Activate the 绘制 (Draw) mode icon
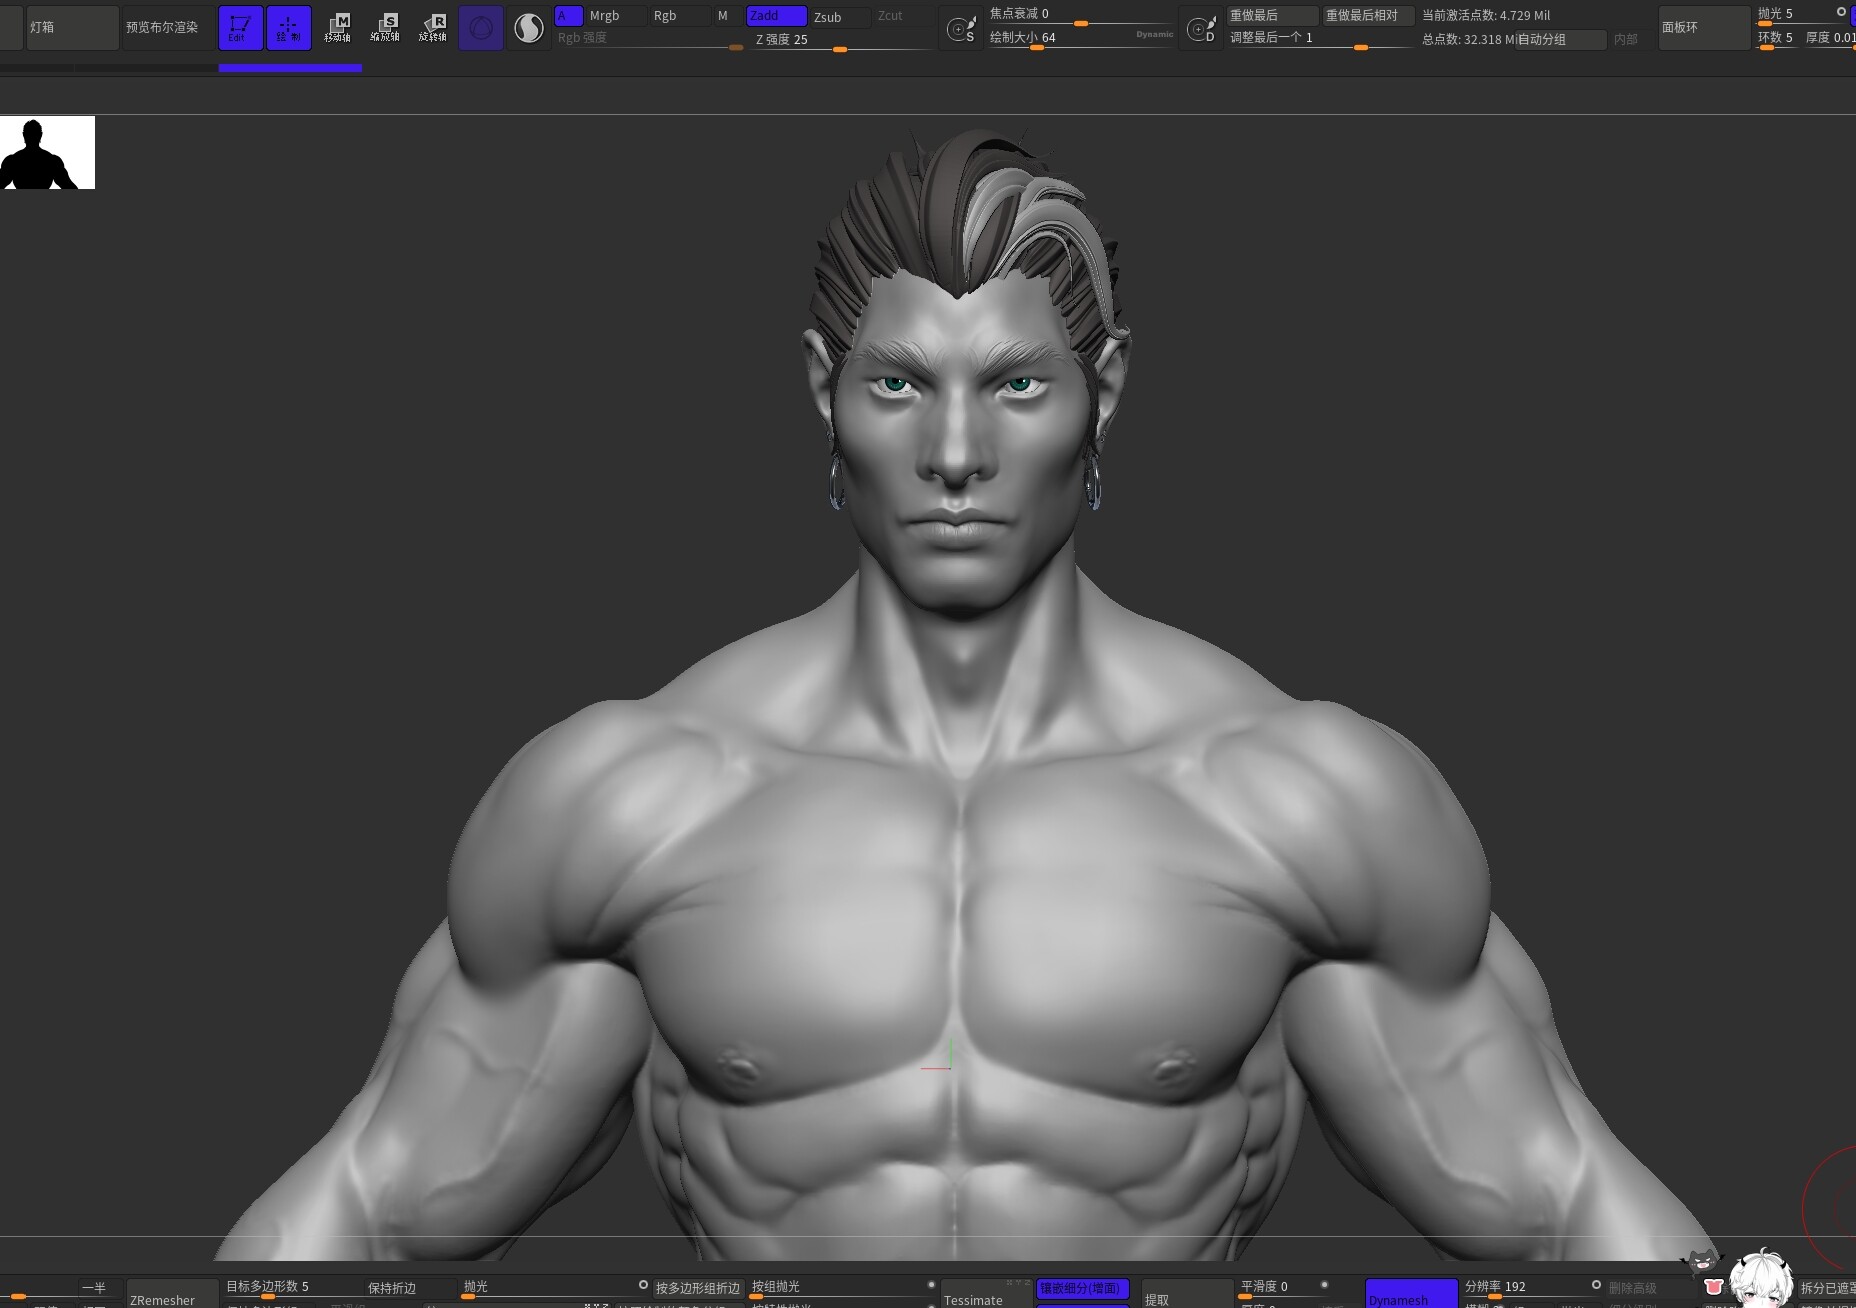Viewport: 1856px width, 1308px height. tap(289, 27)
